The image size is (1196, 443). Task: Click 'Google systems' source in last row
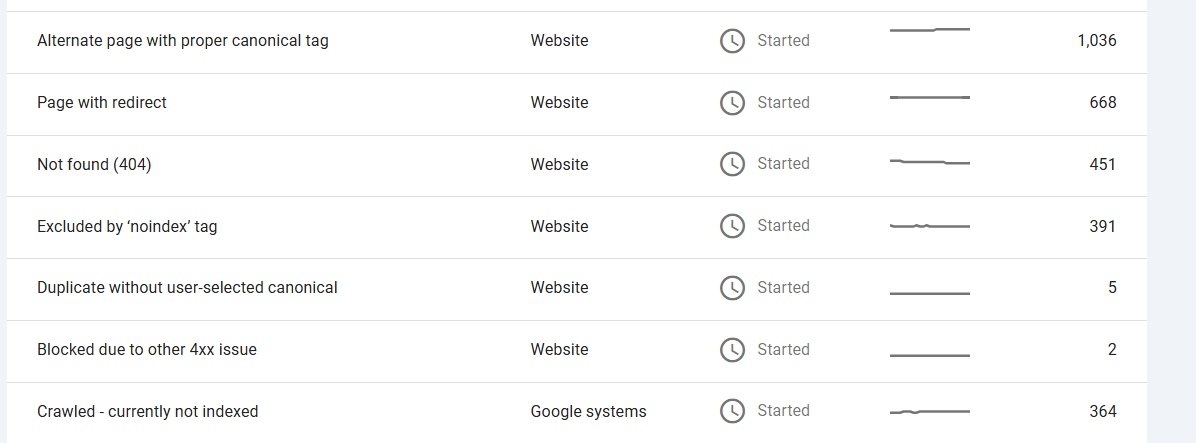(588, 412)
